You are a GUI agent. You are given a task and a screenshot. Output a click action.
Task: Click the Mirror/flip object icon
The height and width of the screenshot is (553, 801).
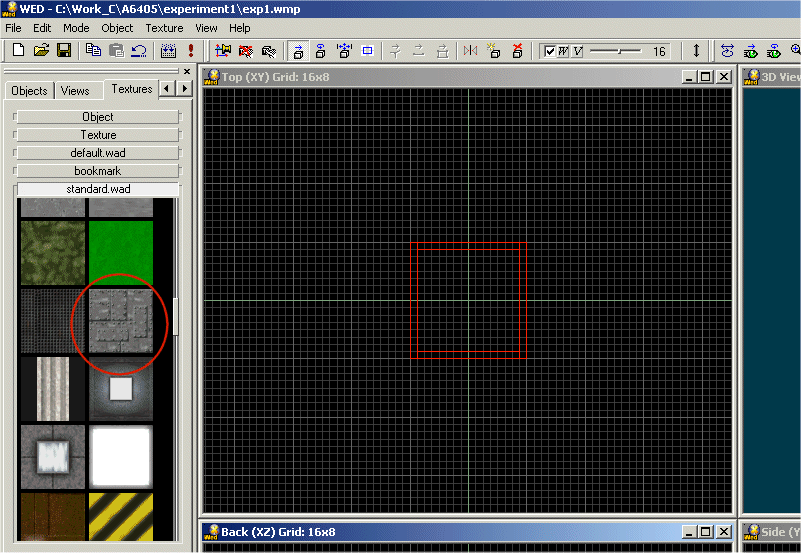470,51
